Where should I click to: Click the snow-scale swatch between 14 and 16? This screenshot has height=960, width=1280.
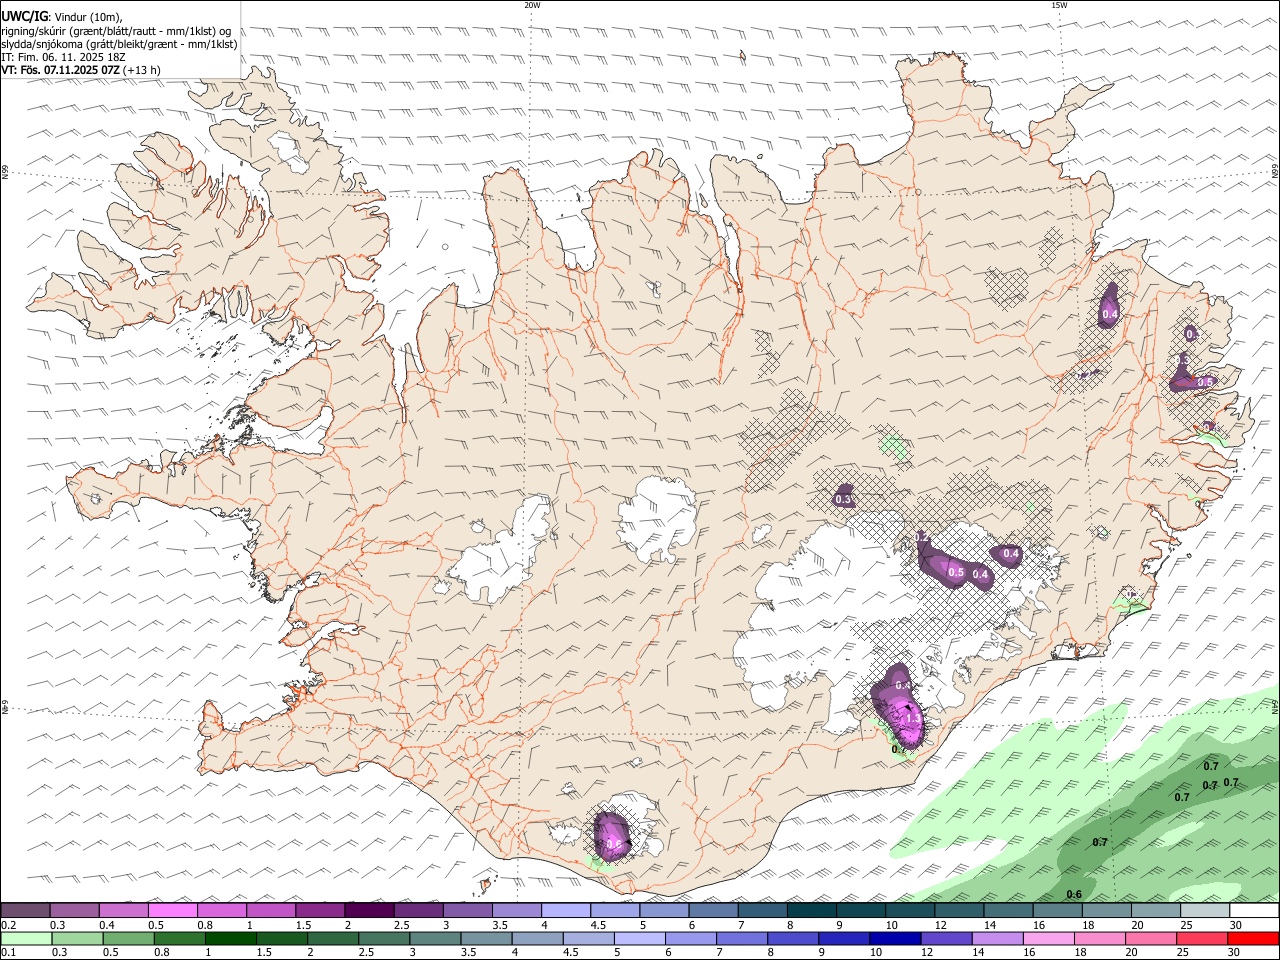point(1008,911)
